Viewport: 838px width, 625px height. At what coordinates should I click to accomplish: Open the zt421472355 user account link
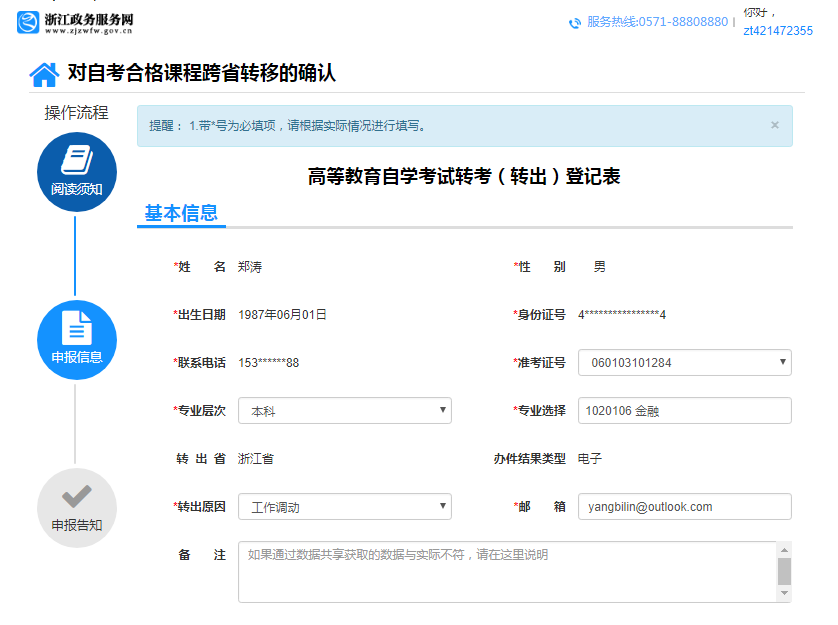(x=777, y=31)
